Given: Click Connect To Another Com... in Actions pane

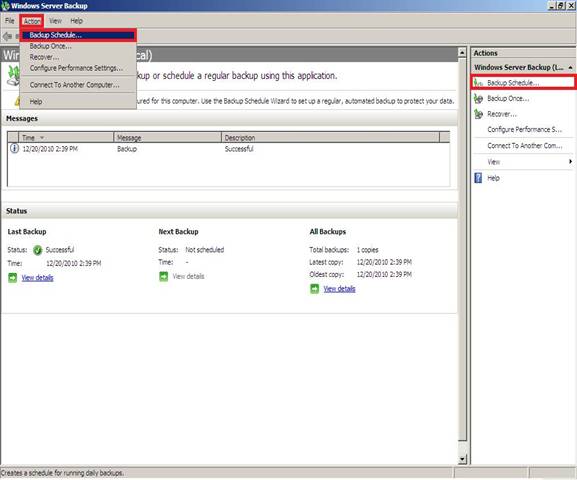Looking at the screenshot, I should pos(525,146).
